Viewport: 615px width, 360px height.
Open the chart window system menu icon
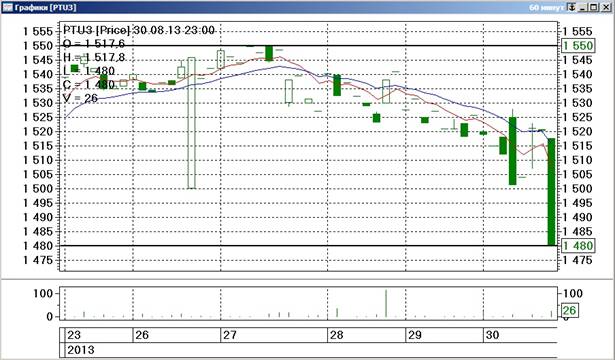7,7
